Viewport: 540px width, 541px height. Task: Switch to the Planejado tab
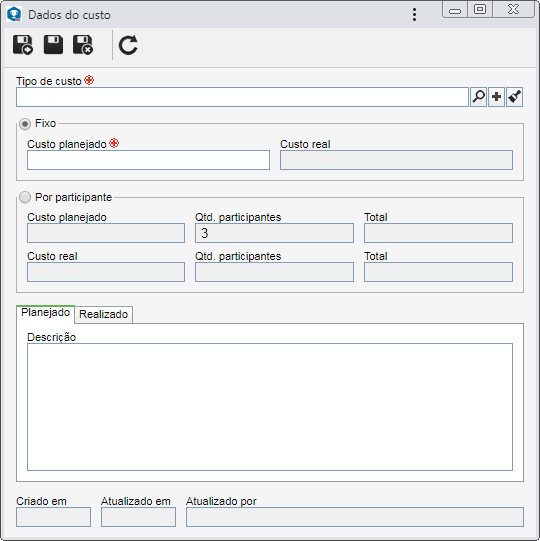click(x=45, y=314)
